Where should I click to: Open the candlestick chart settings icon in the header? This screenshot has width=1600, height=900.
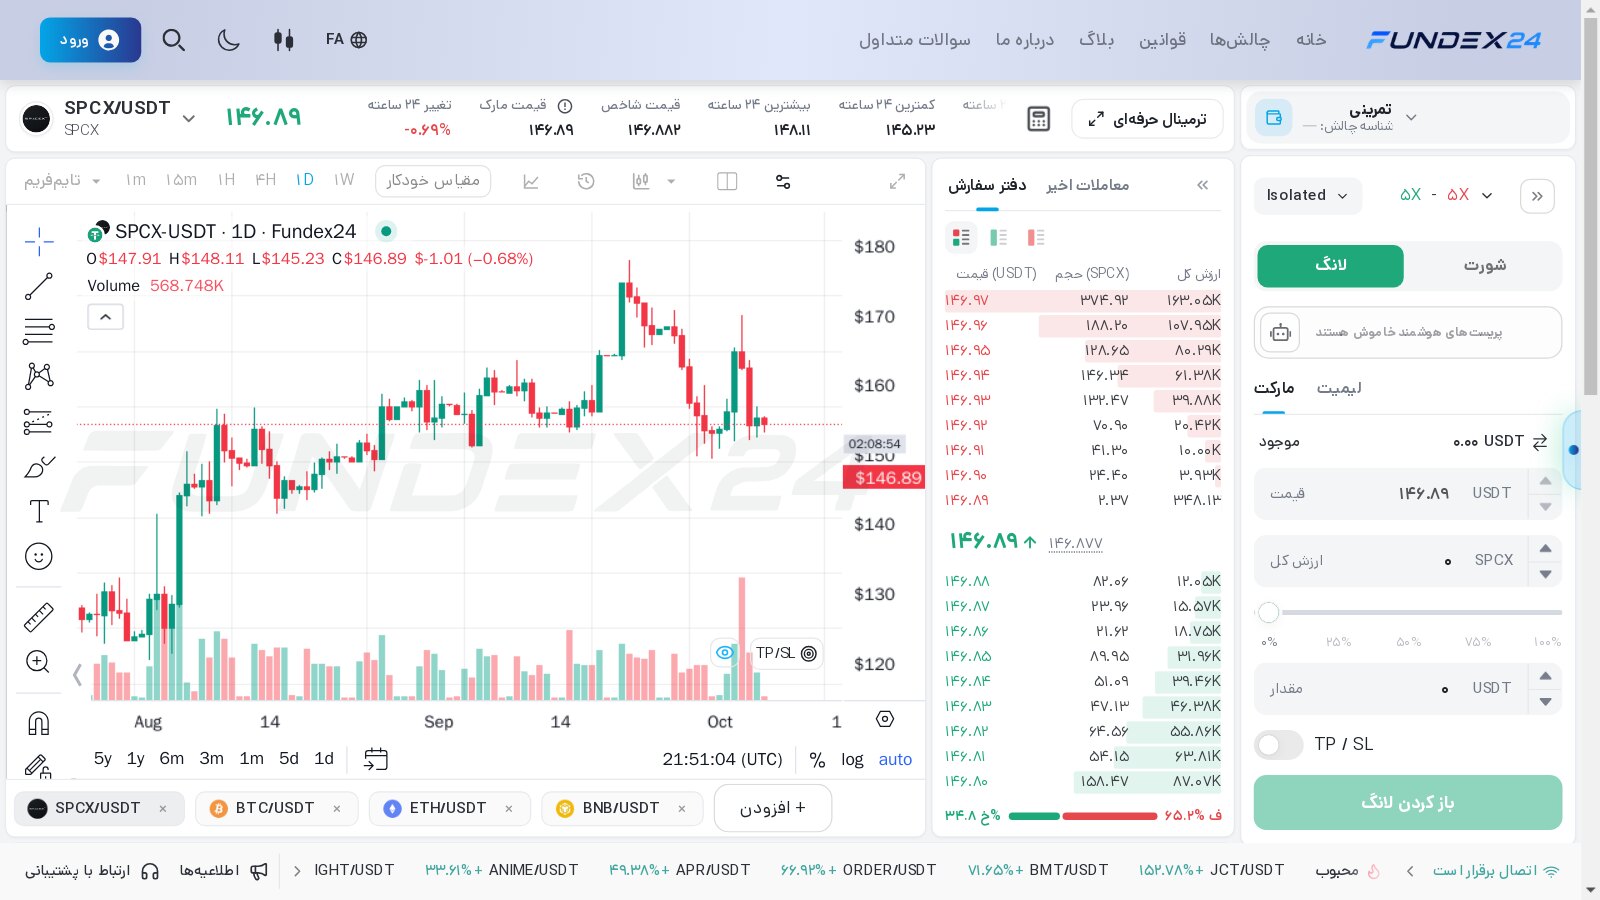tap(284, 40)
